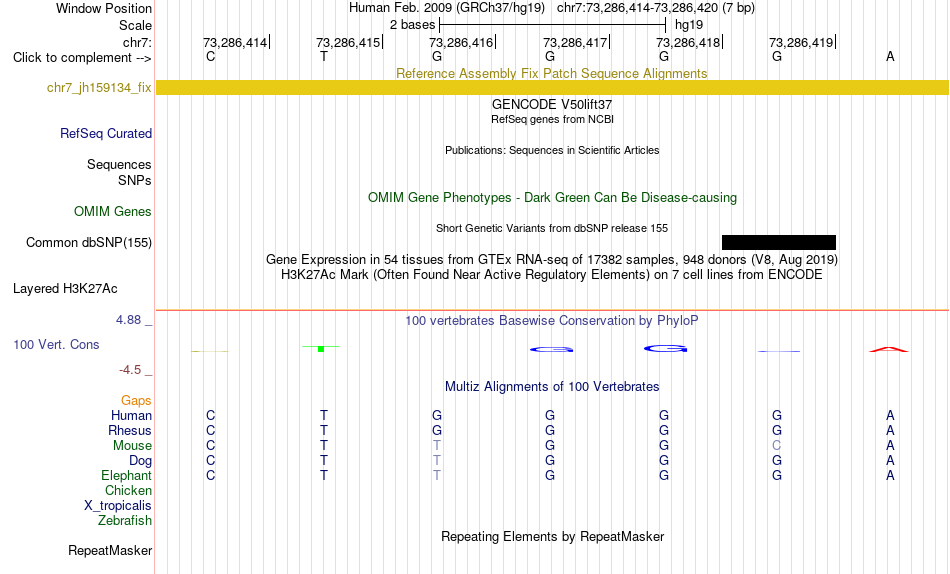The image size is (950, 574).
Task: Click OMIM Gene Phenotypes track title
Action: coord(552,198)
